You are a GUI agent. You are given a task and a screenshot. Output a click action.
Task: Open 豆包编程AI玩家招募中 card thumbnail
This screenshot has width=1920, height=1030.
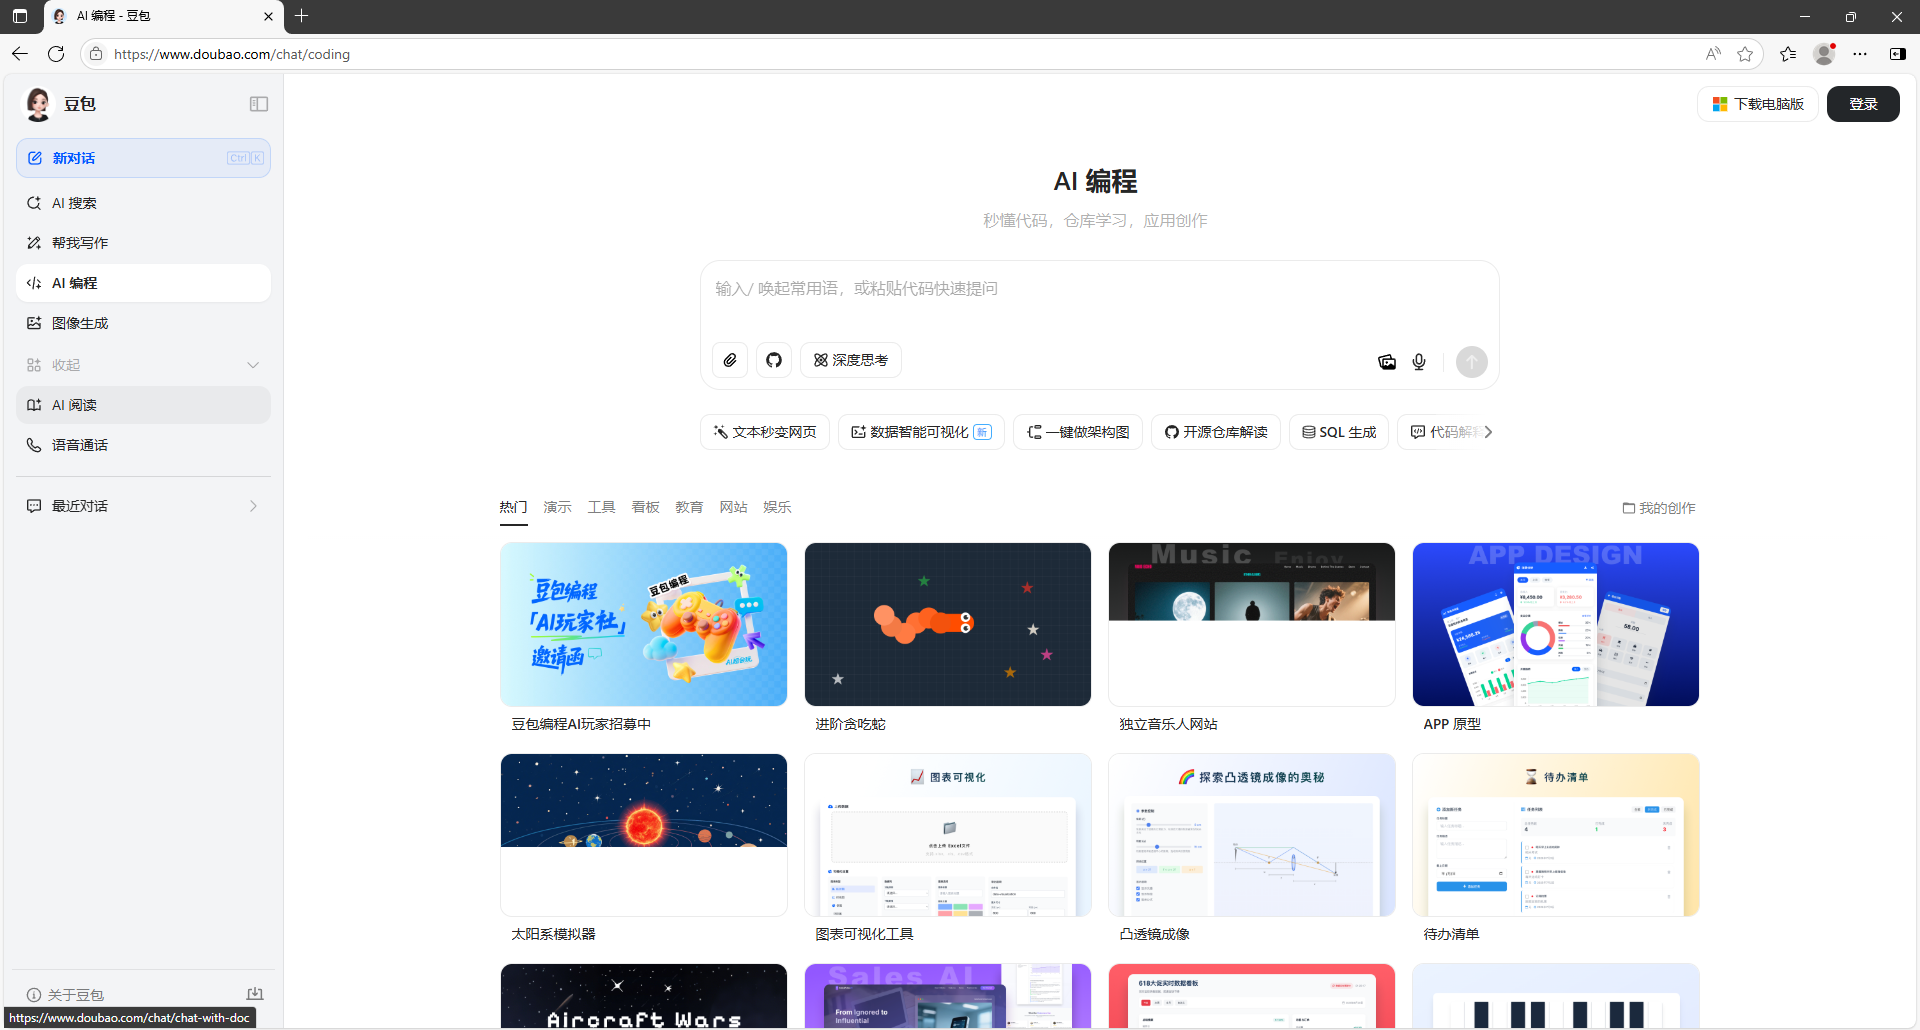[x=644, y=625]
